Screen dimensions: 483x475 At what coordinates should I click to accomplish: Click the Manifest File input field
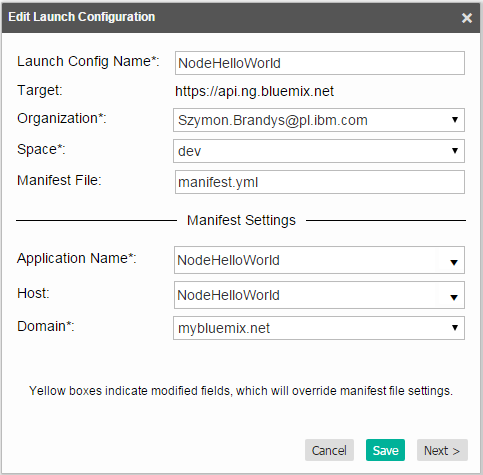point(320,182)
